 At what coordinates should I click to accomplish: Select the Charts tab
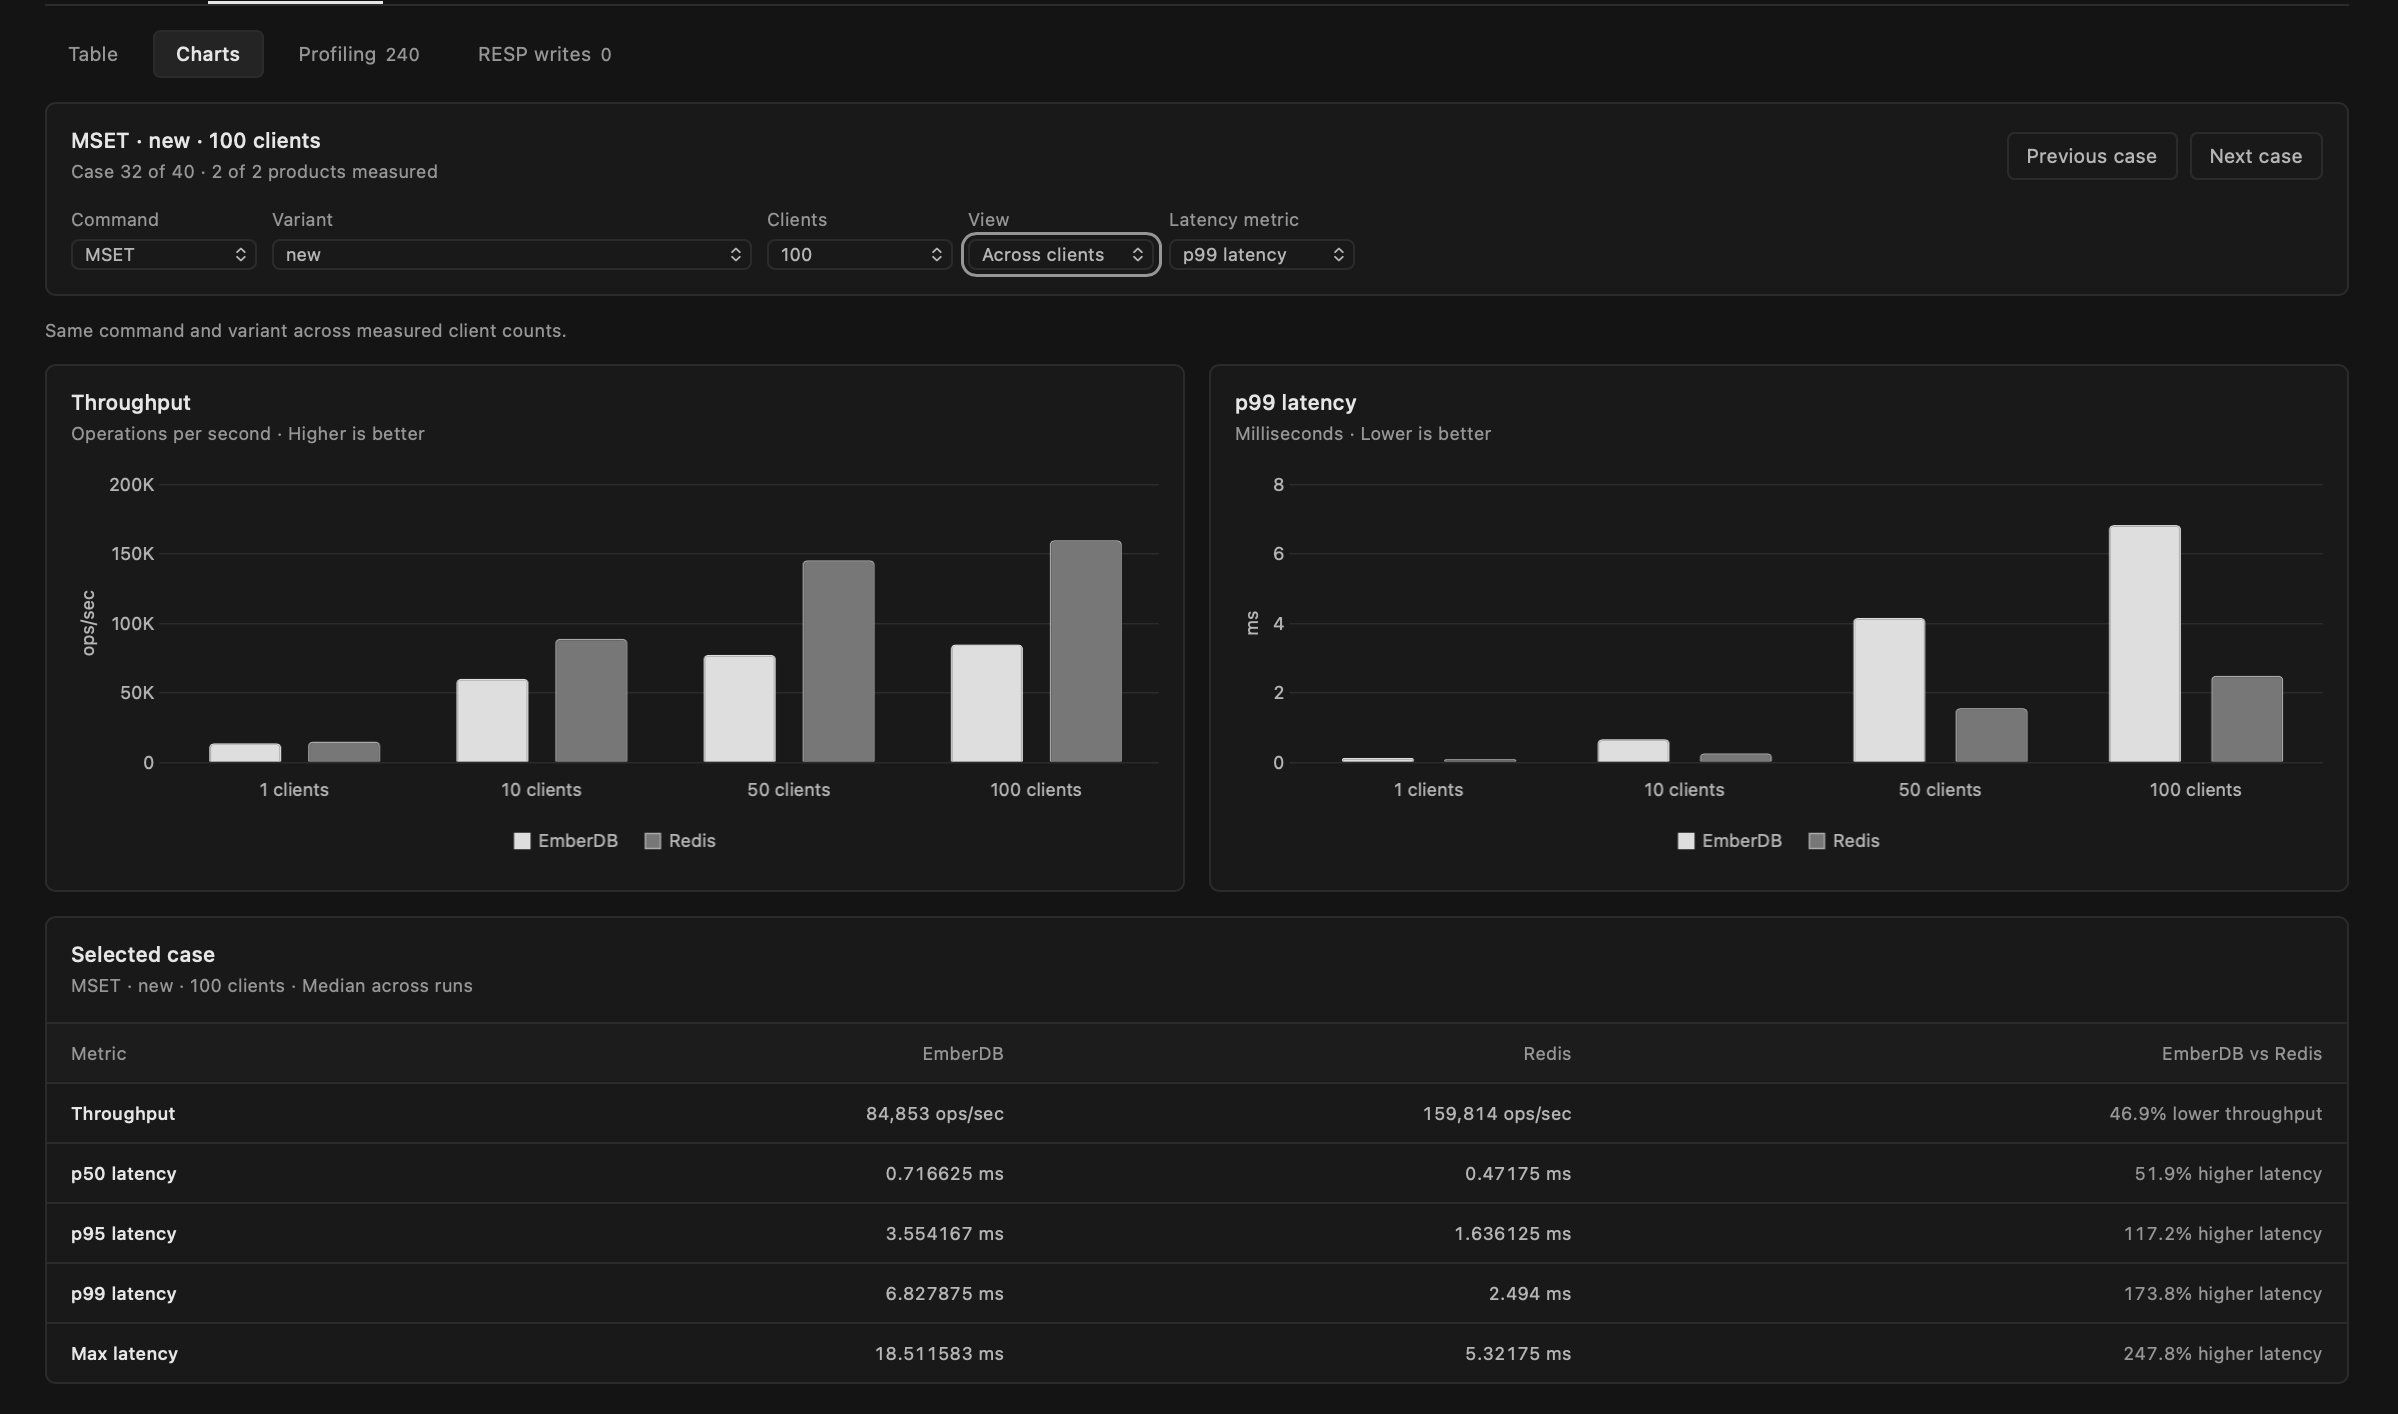tap(208, 54)
